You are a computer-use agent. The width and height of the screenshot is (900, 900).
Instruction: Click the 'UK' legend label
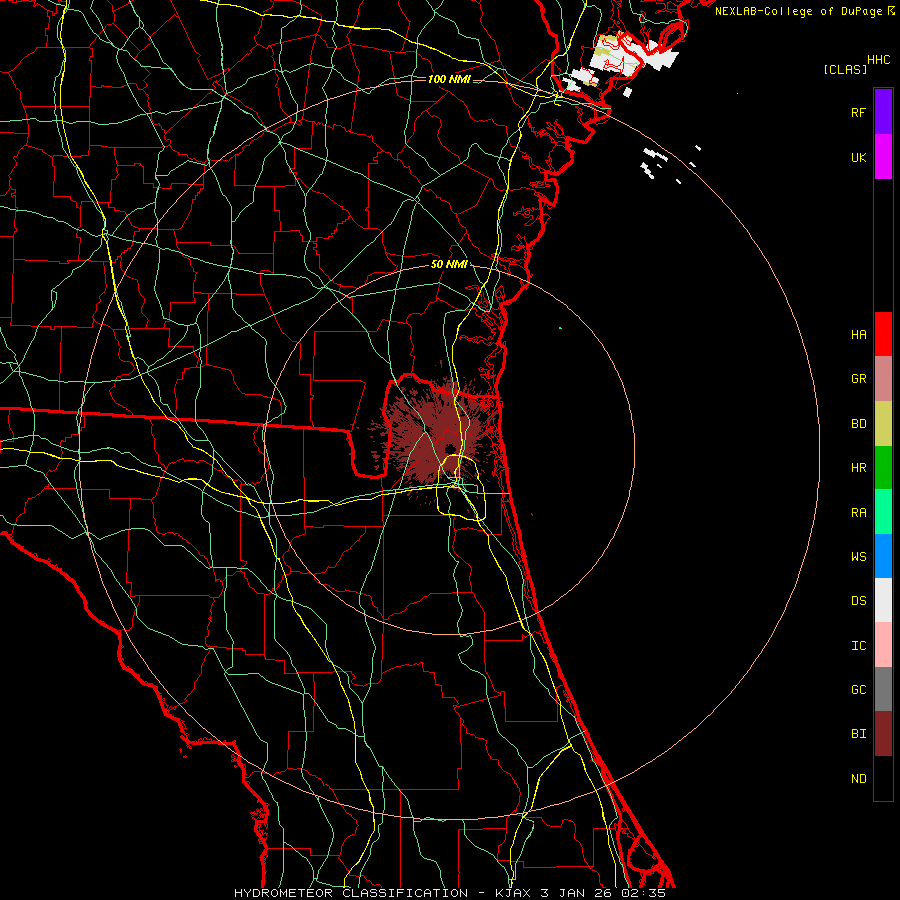coord(858,157)
